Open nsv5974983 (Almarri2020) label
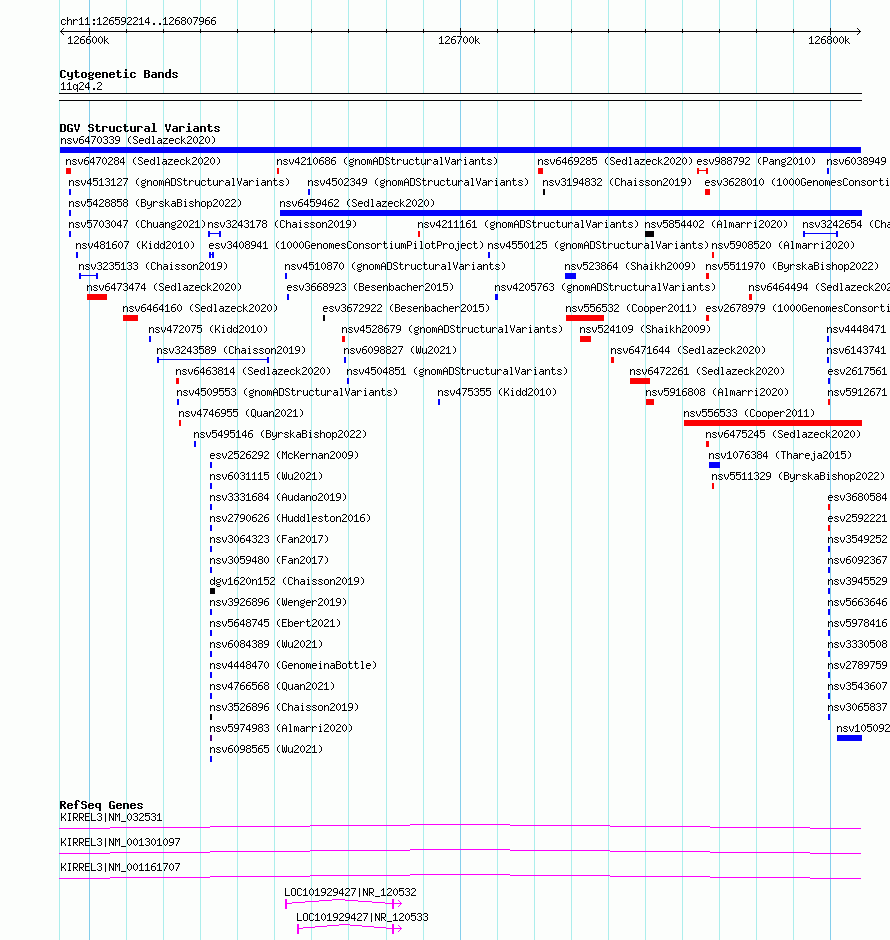This screenshot has height=940, width=890. click(x=281, y=728)
